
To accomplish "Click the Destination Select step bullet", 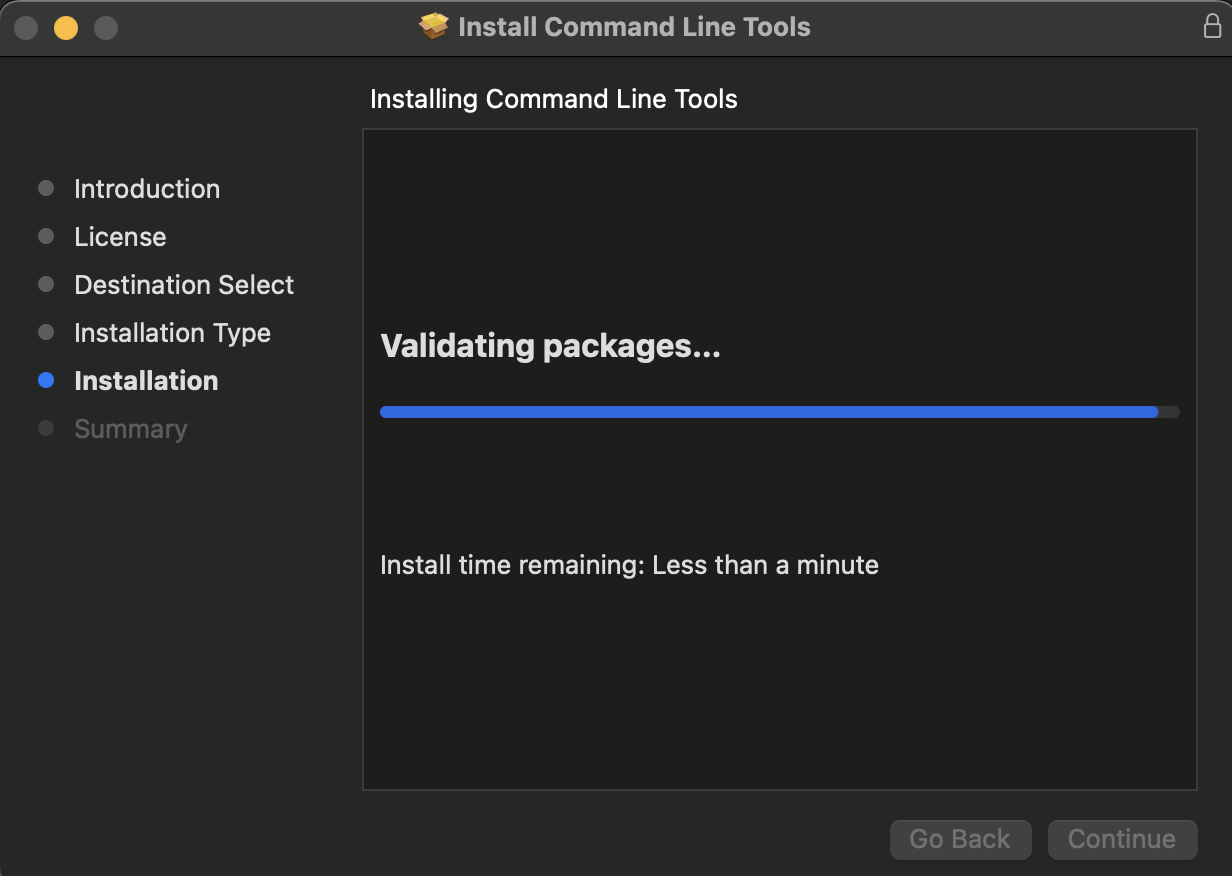I will coord(46,284).
